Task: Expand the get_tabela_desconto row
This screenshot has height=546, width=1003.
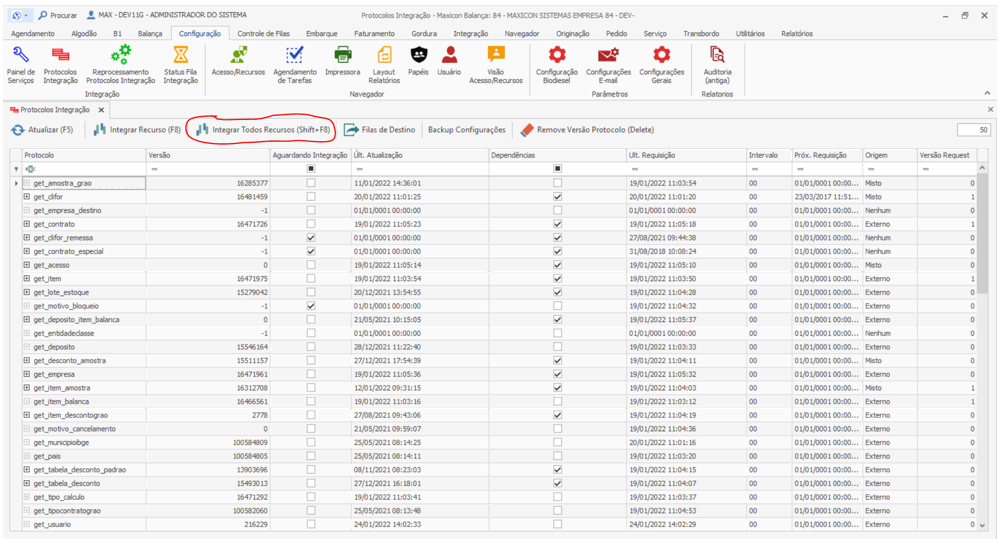Action: (27, 483)
